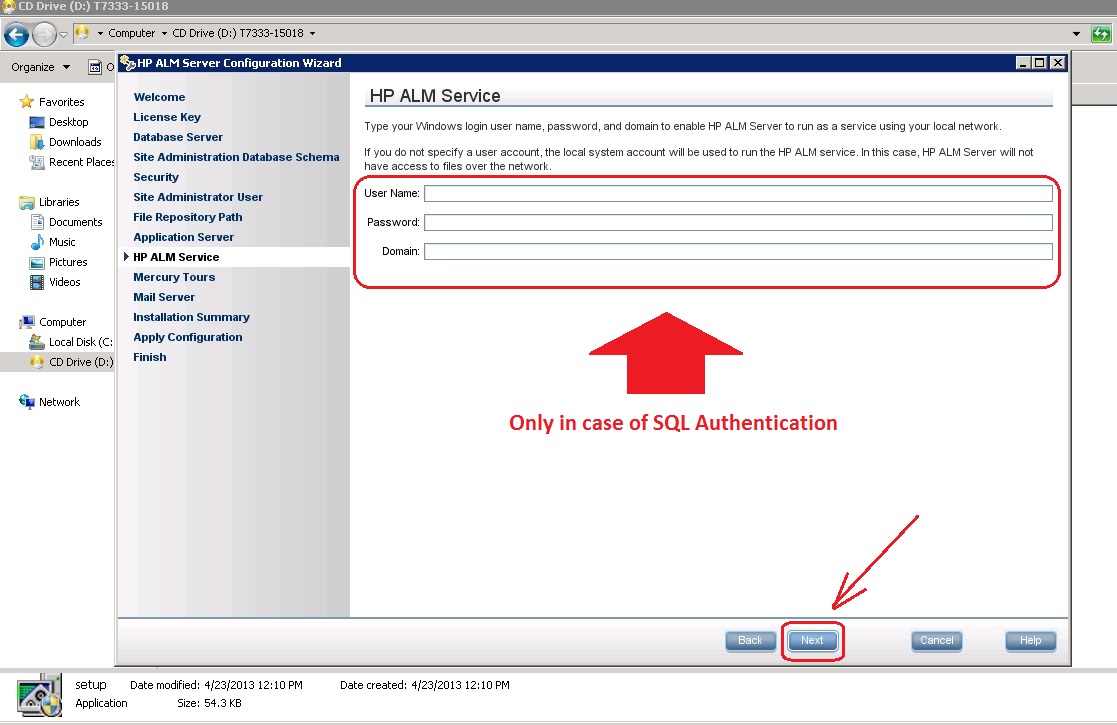
Task: Click the Password input field
Action: coord(738,222)
